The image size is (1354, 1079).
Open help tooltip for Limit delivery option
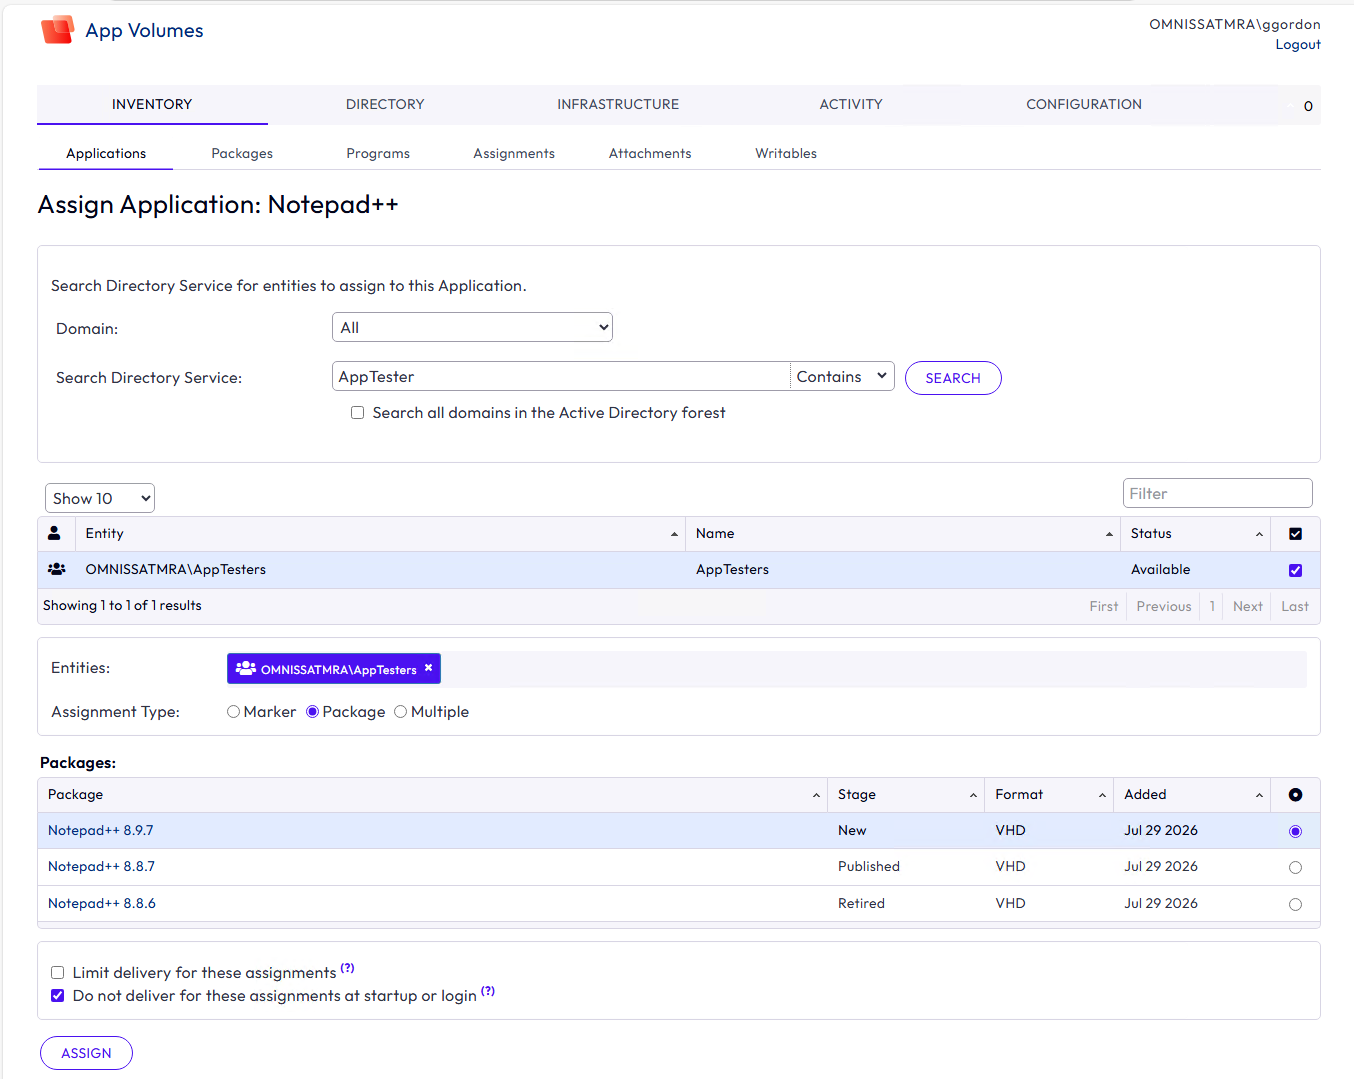tap(347, 968)
